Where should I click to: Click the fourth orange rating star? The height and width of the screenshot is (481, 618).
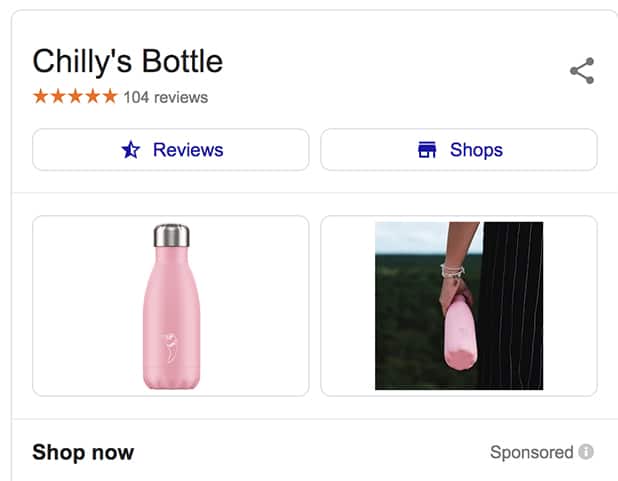click(x=92, y=97)
